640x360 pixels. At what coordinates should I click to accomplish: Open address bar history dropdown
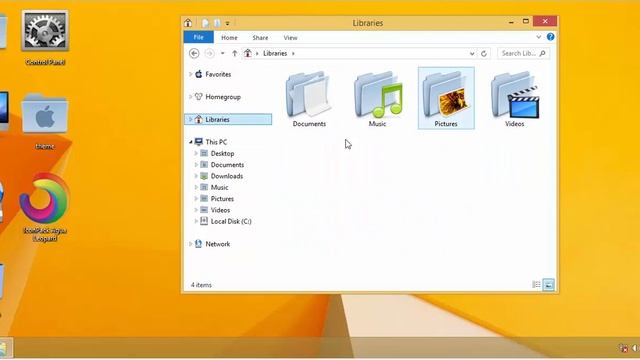[x=472, y=53]
